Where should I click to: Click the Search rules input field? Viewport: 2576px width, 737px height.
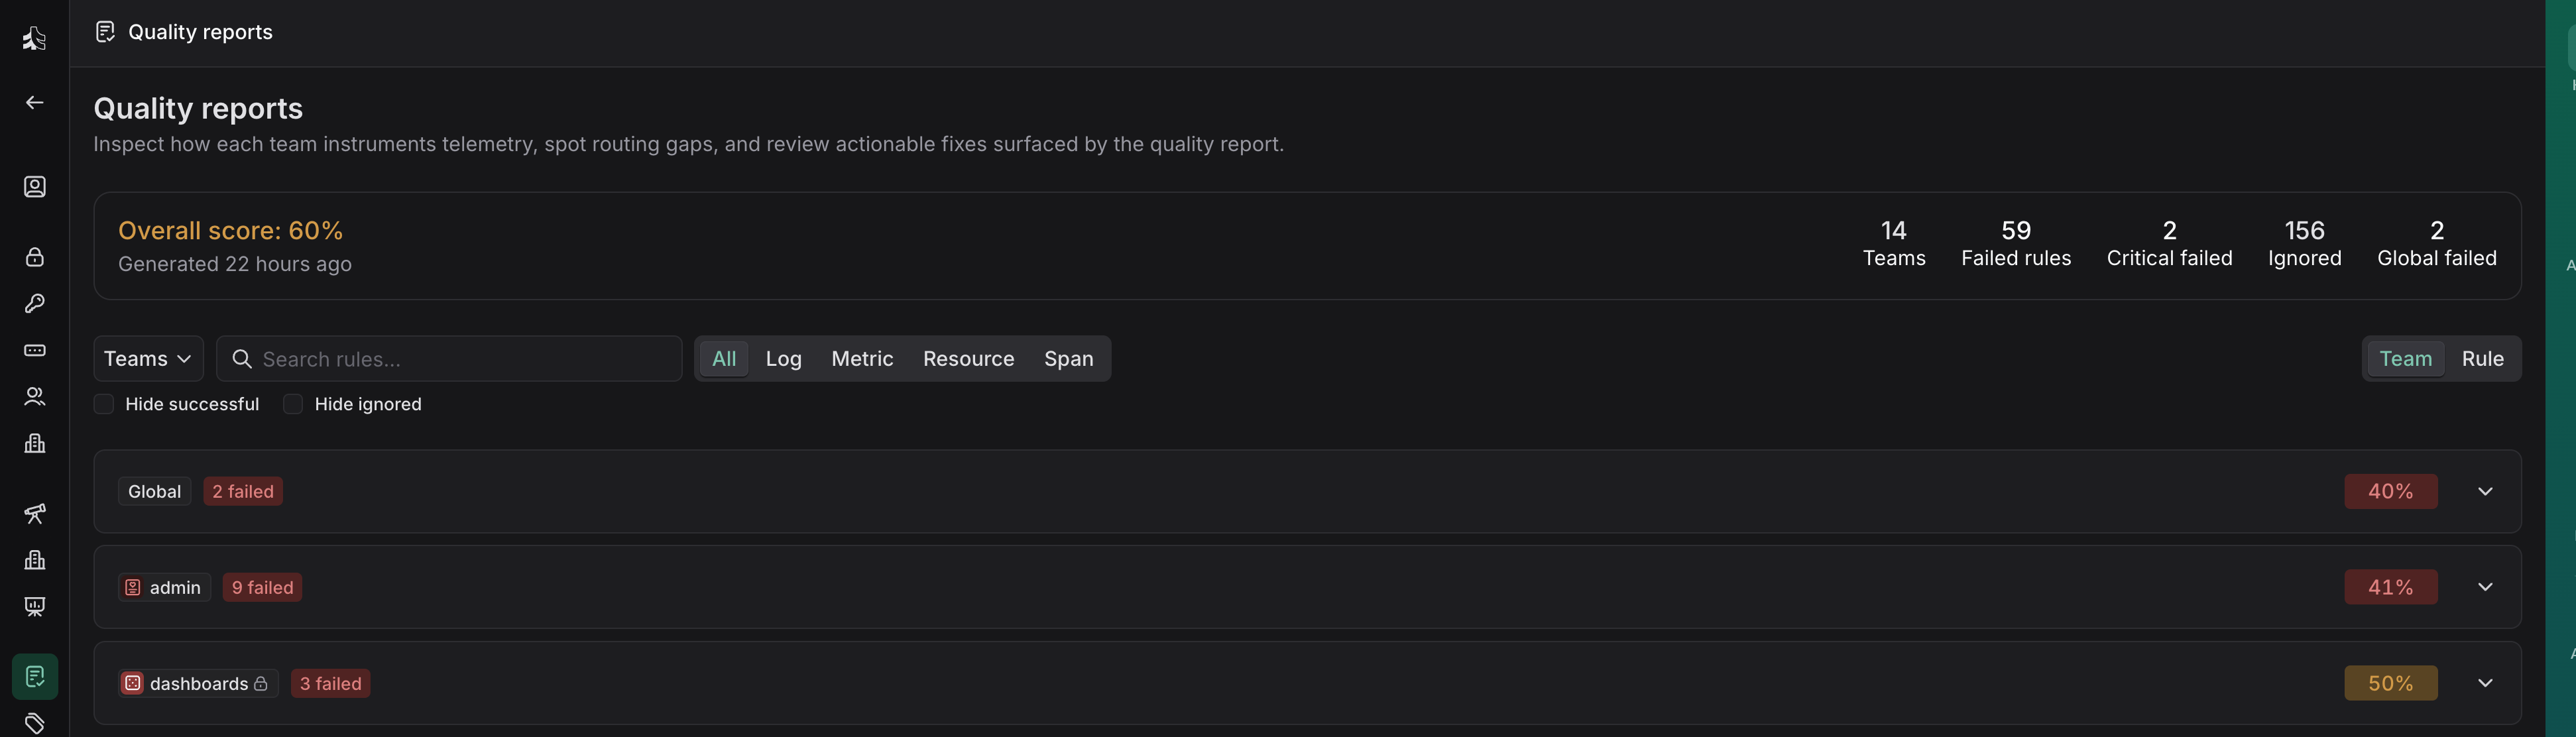pyautogui.click(x=449, y=359)
